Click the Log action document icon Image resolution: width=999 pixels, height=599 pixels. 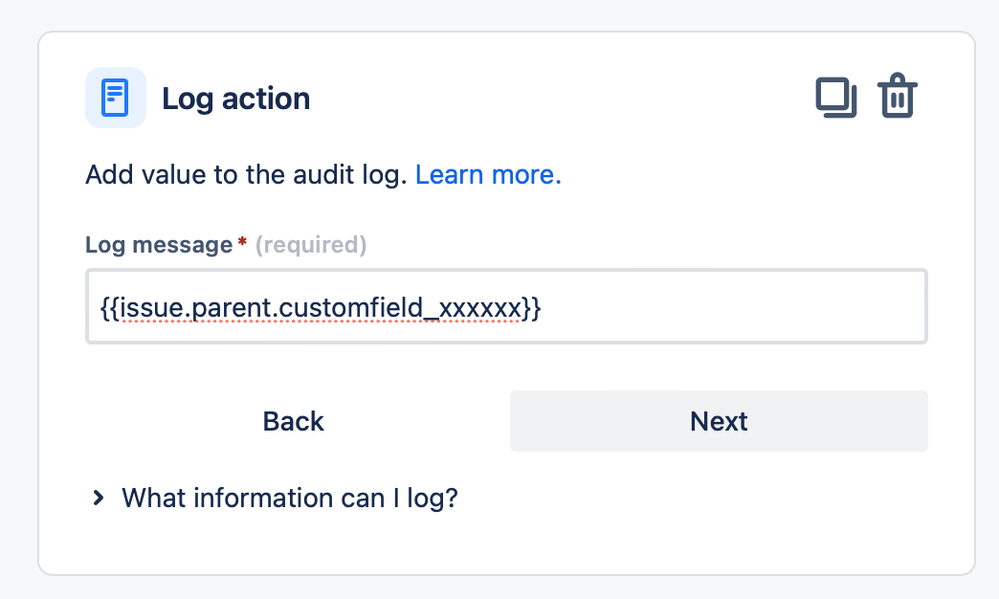(116, 97)
